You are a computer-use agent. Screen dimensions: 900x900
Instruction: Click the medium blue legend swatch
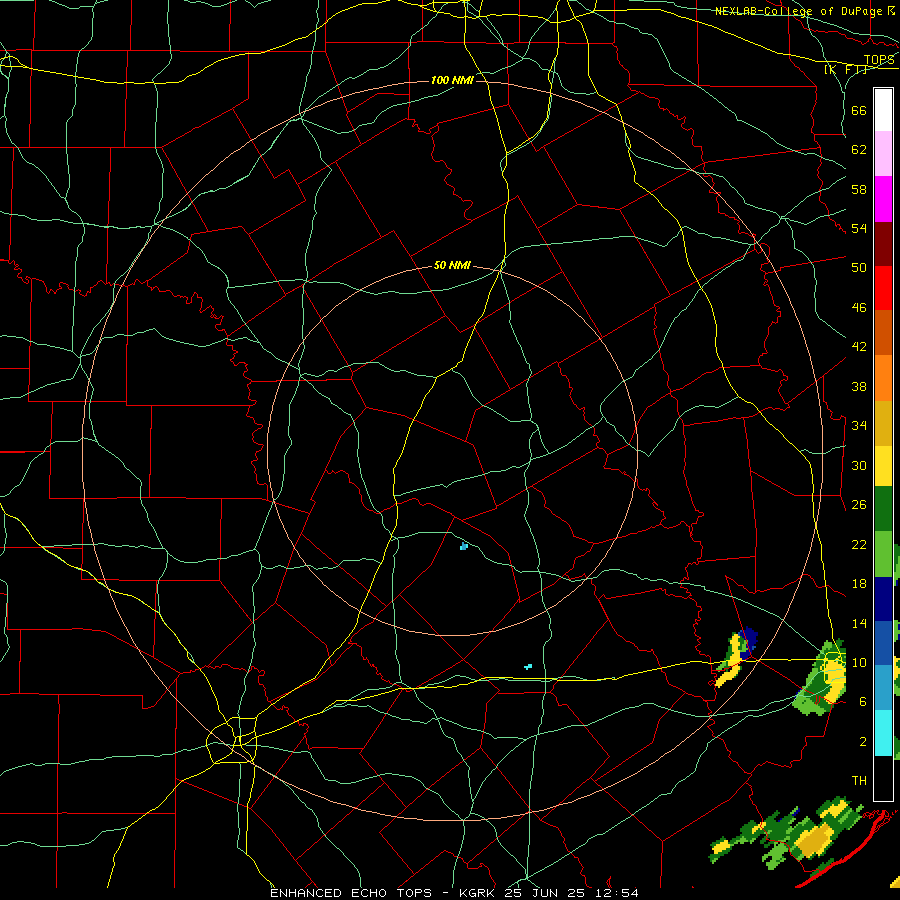(883, 642)
